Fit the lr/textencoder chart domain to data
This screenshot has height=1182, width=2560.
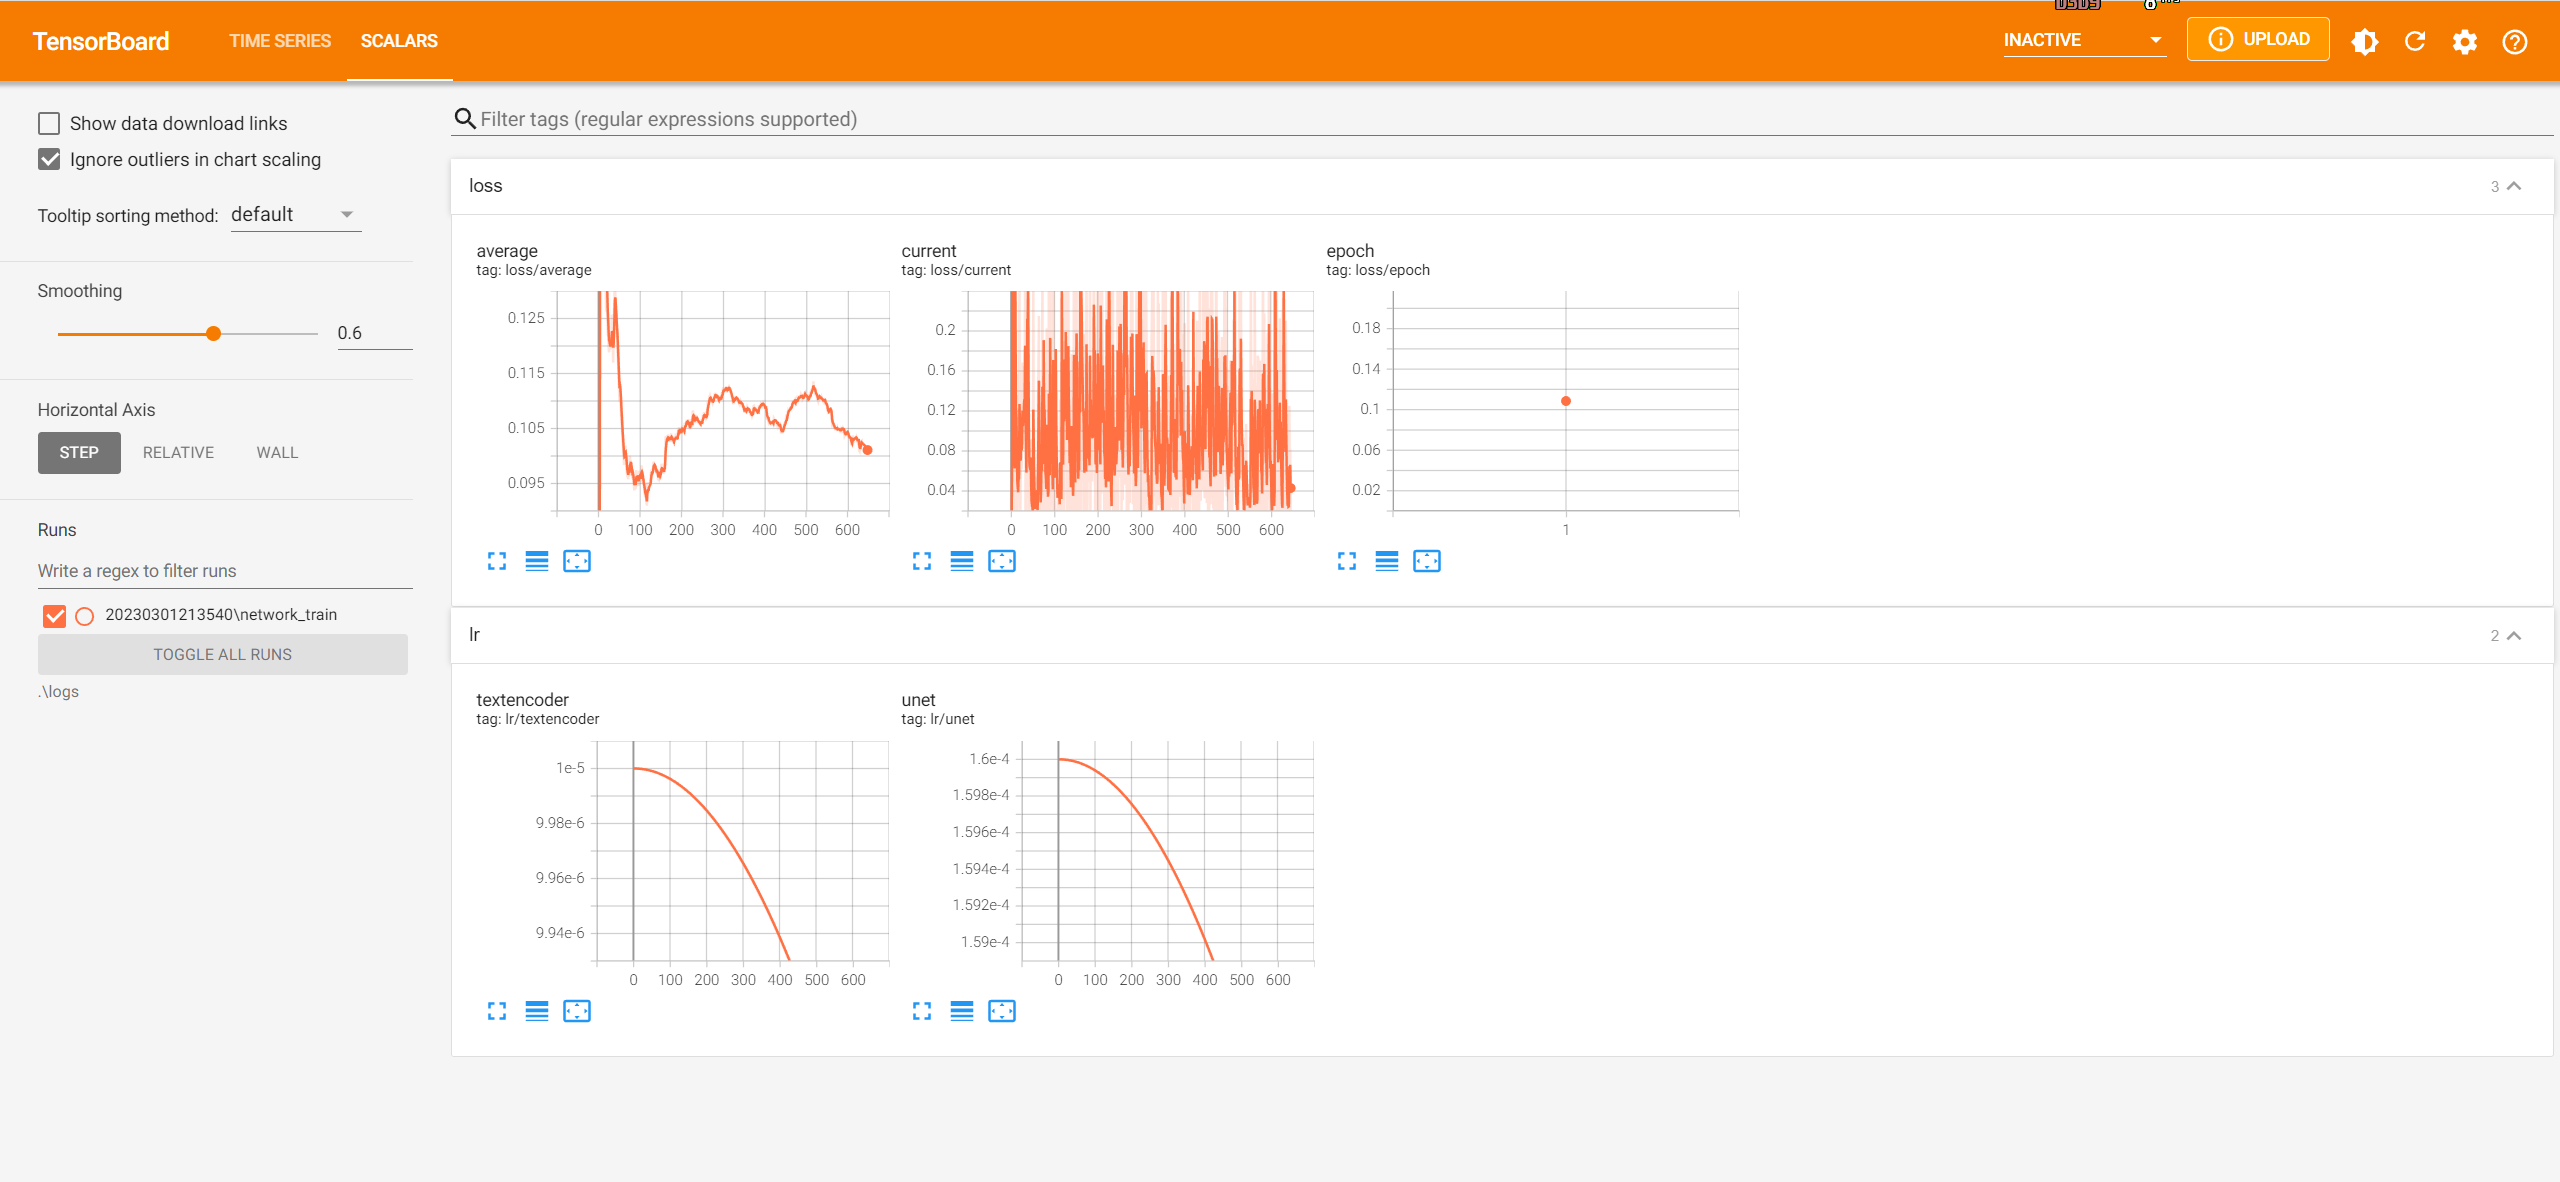(x=577, y=1011)
